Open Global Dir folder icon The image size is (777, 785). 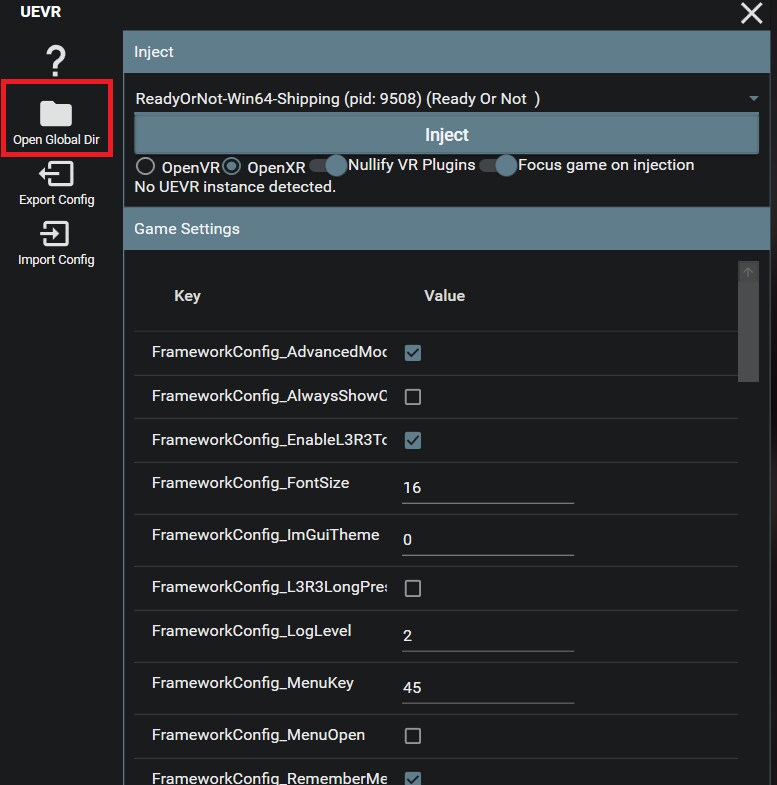point(56,114)
